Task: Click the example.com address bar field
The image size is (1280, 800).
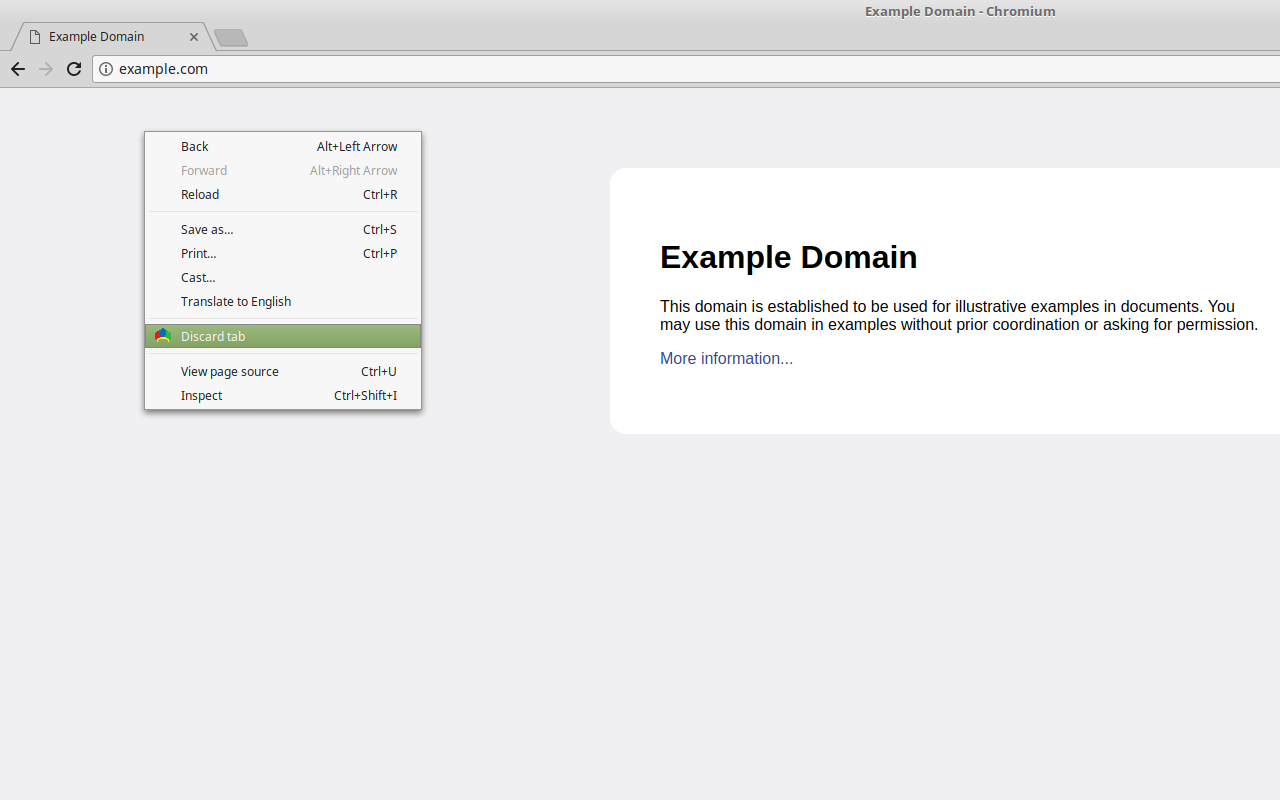Action: click(686, 69)
